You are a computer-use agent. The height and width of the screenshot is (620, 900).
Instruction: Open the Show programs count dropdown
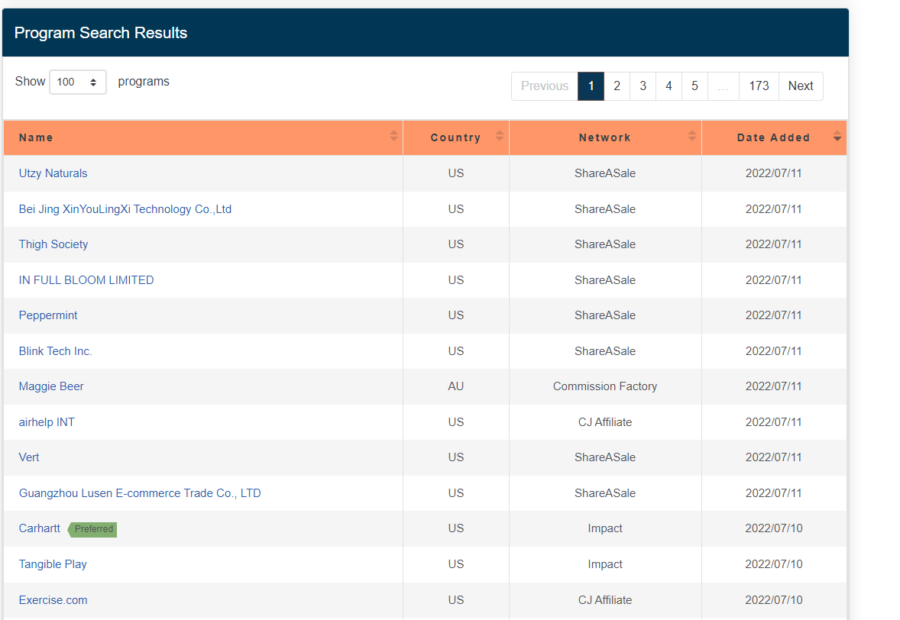[78, 83]
